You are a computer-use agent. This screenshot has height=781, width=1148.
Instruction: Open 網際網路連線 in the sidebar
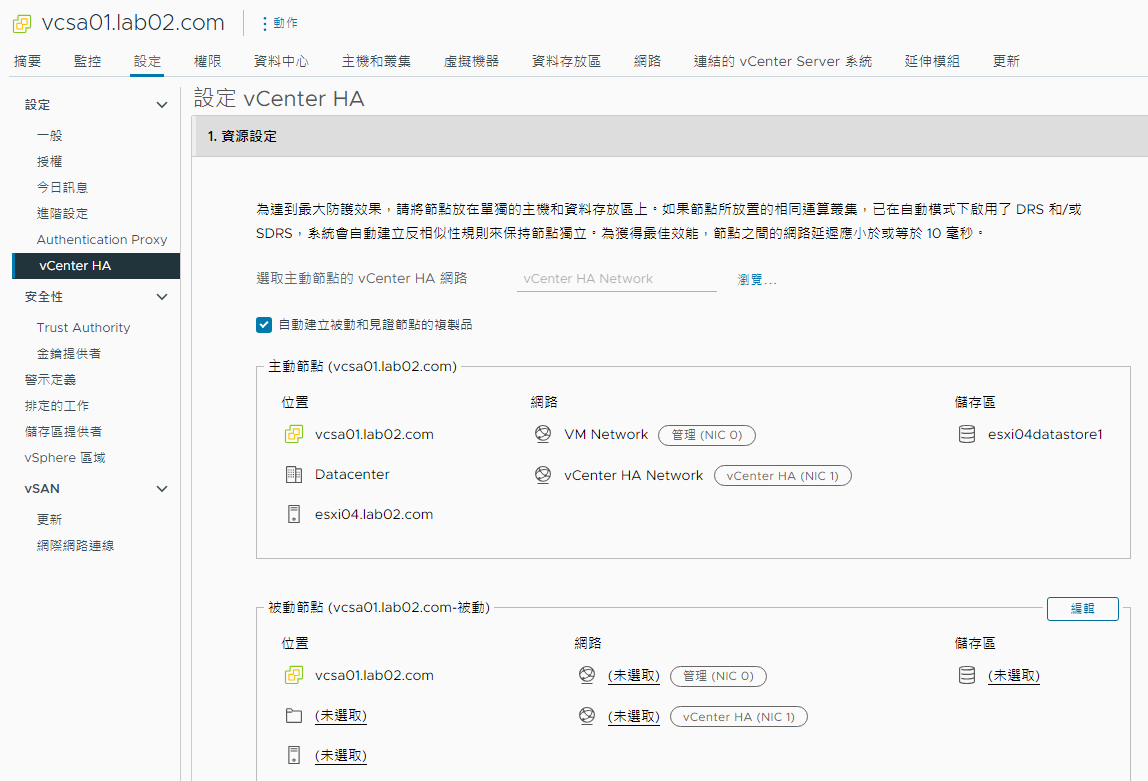(75, 545)
